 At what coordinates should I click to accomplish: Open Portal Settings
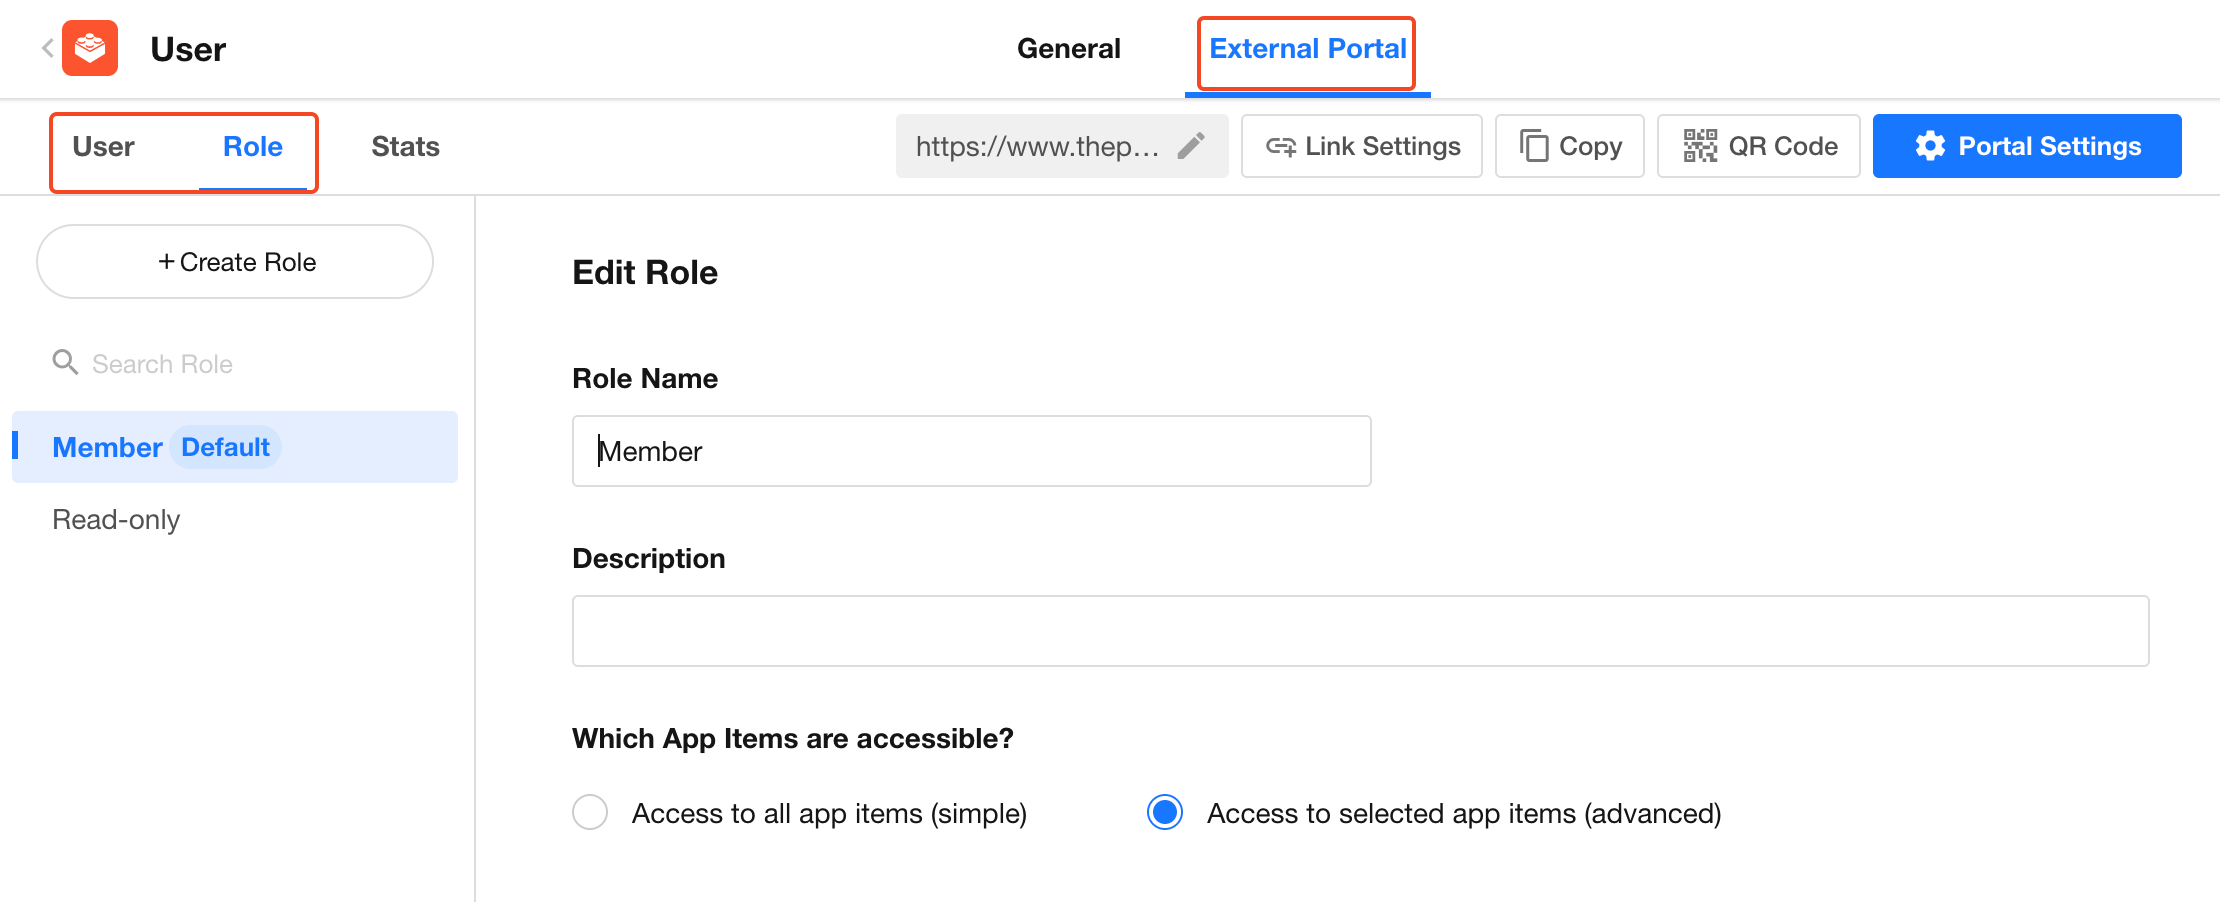coord(2026,146)
